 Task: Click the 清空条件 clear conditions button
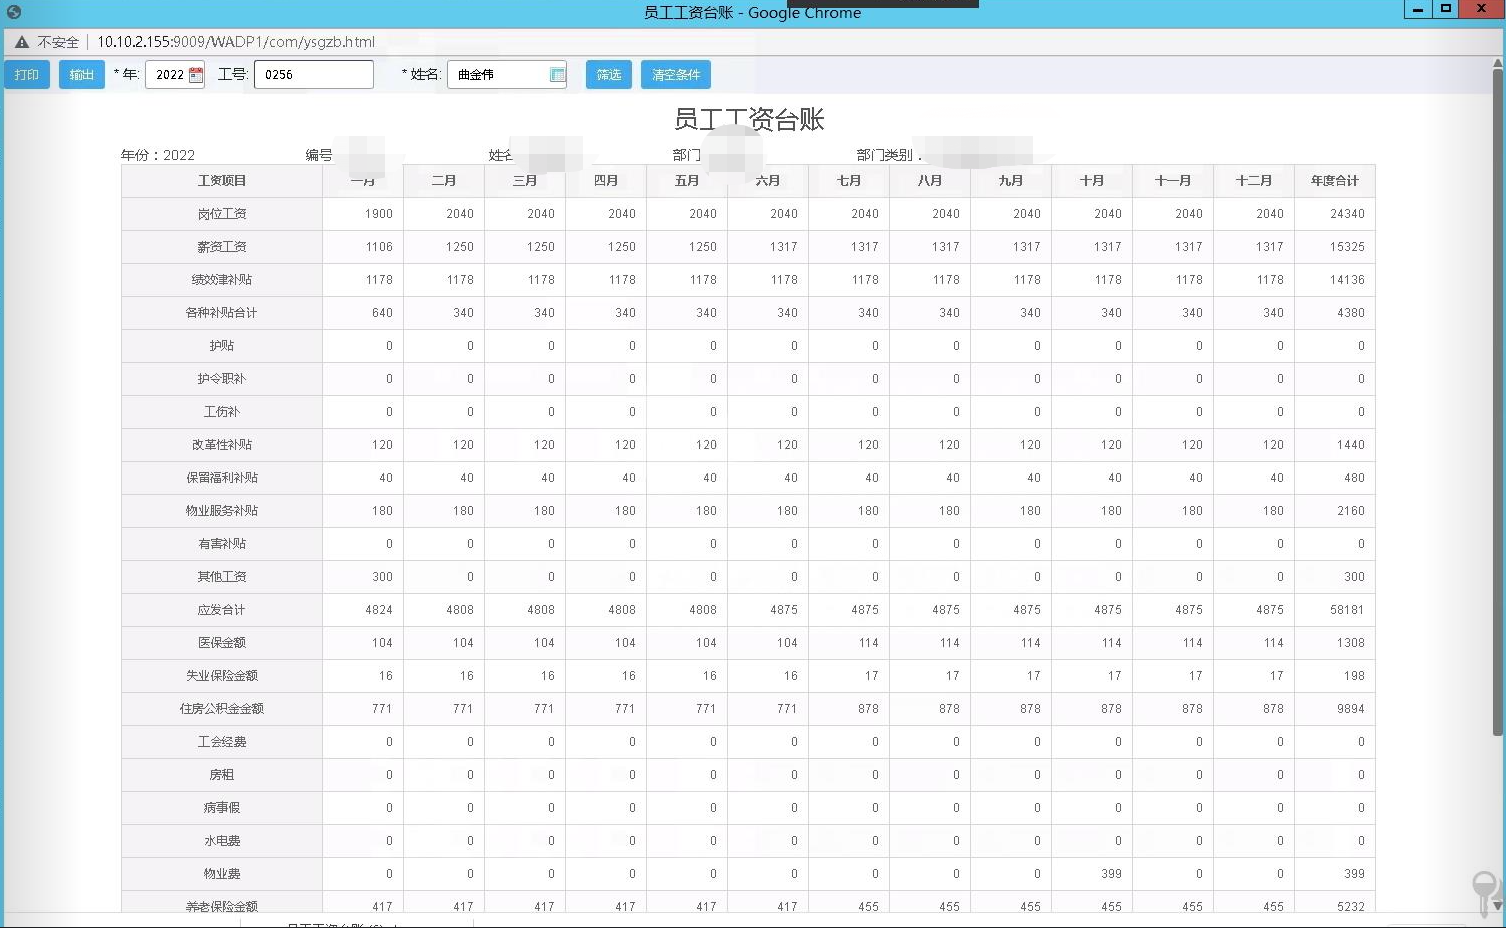coord(676,75)
